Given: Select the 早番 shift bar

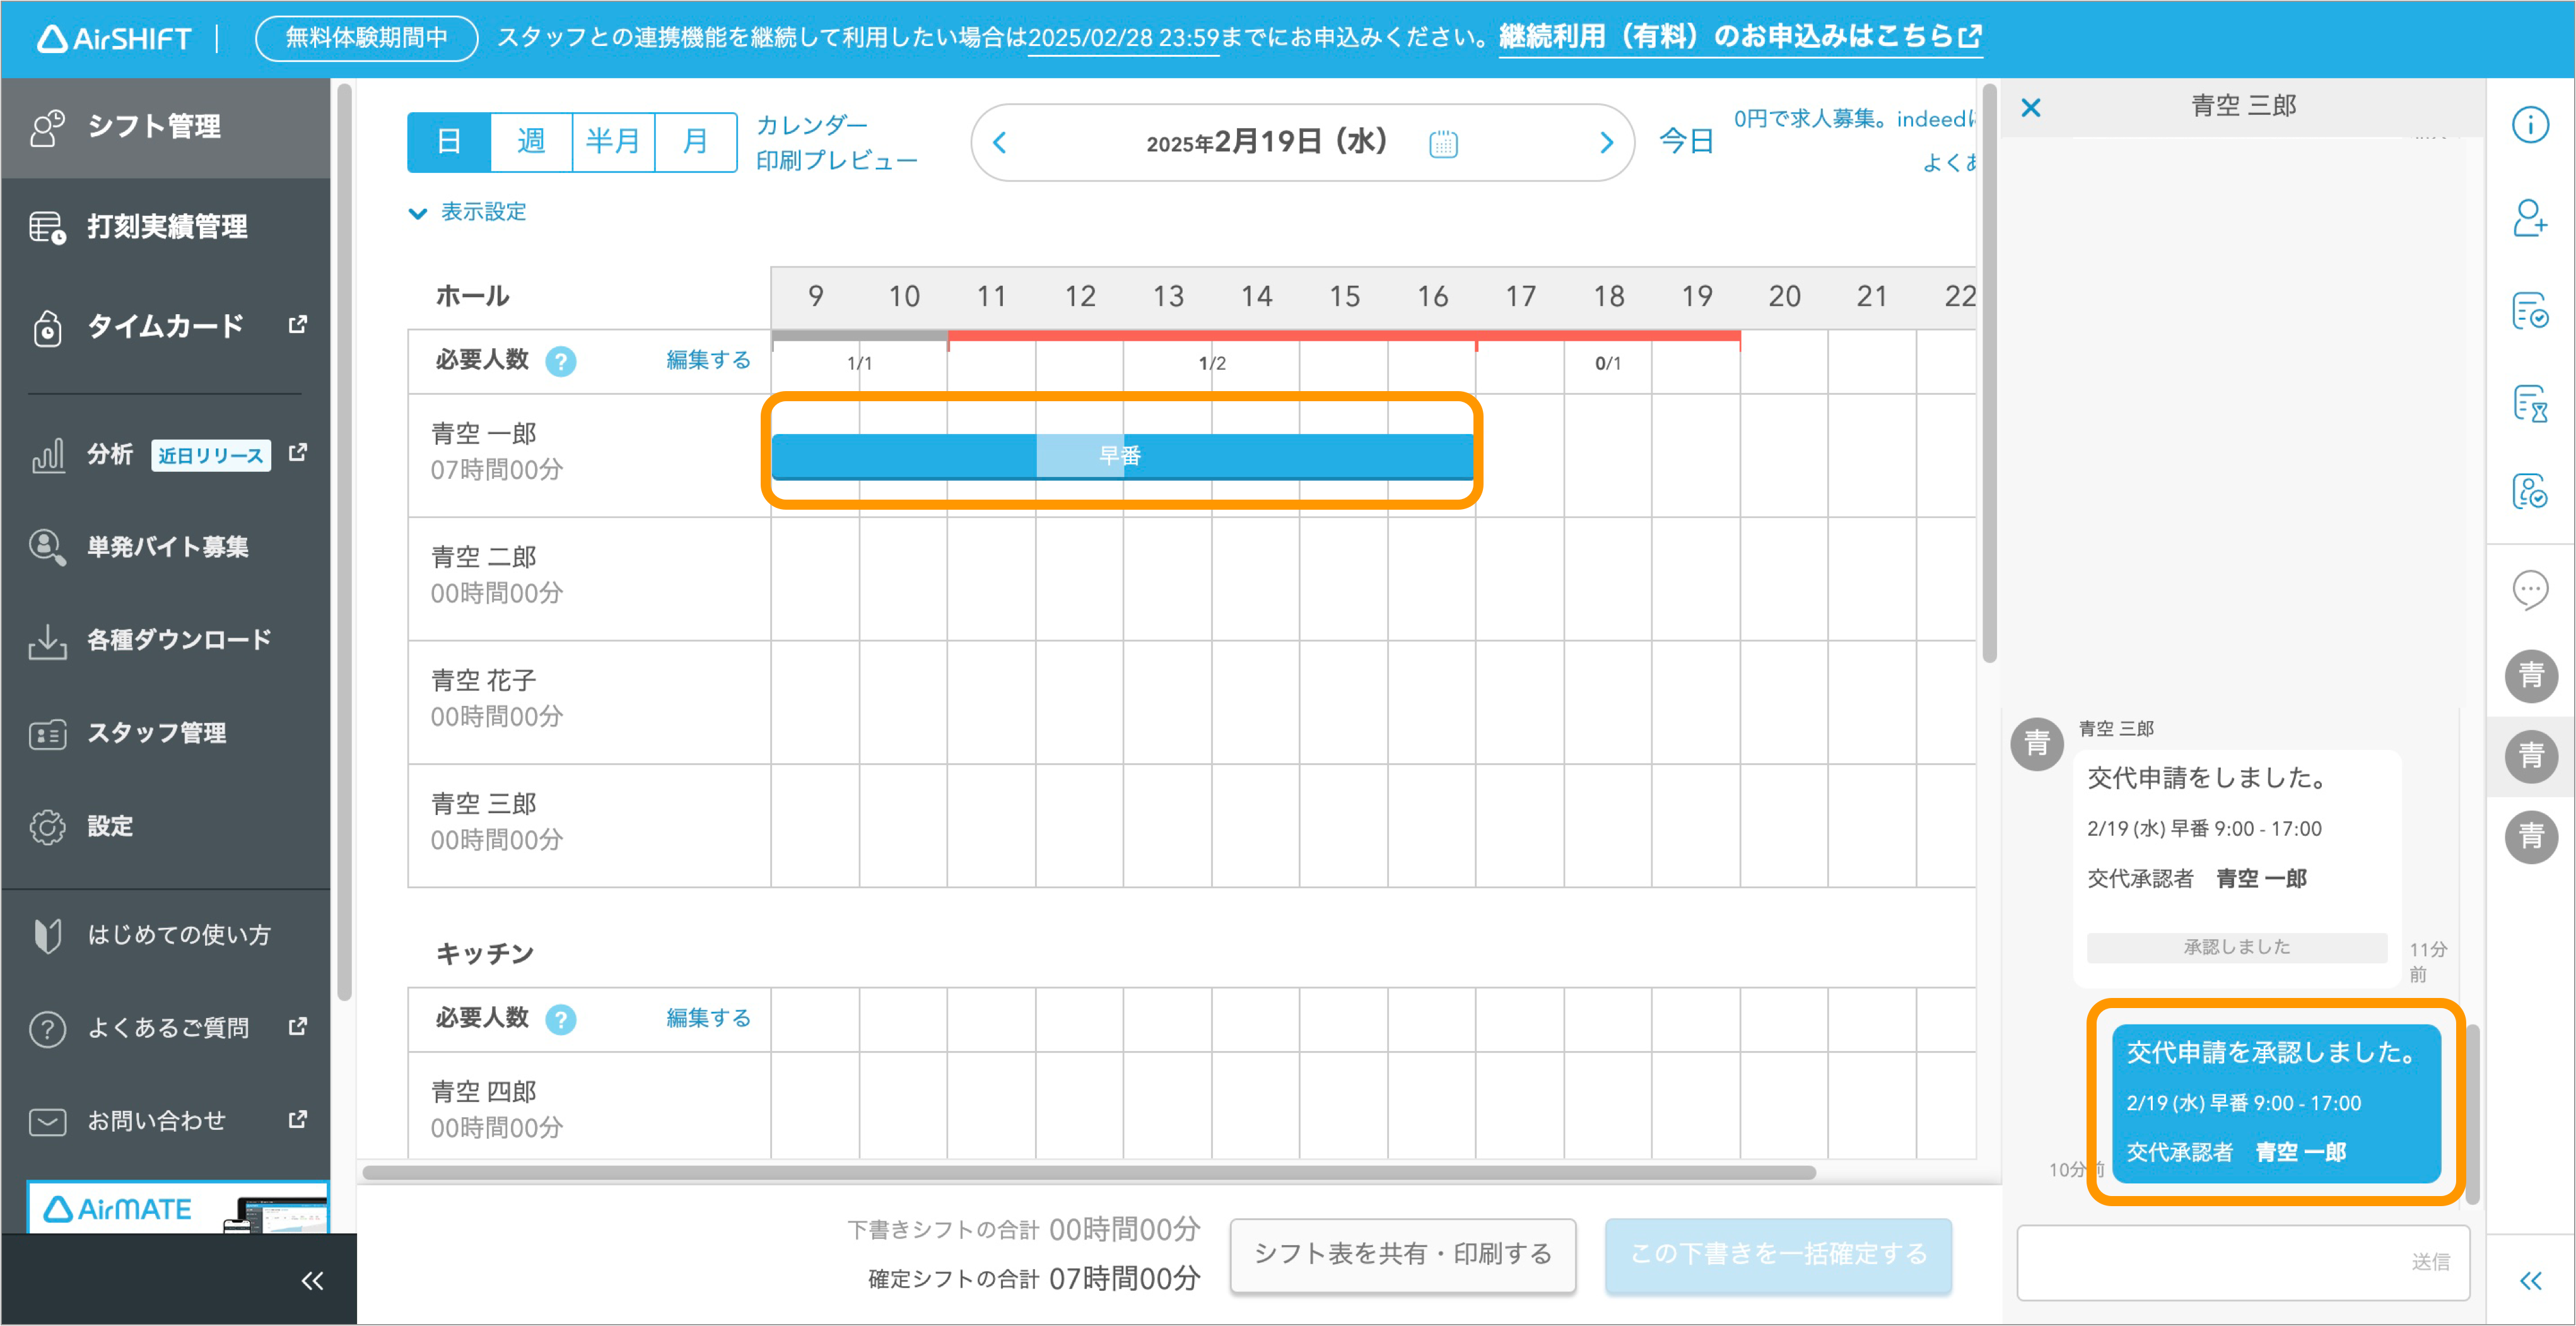Looking at the screenshot, I should [1122, 456].
